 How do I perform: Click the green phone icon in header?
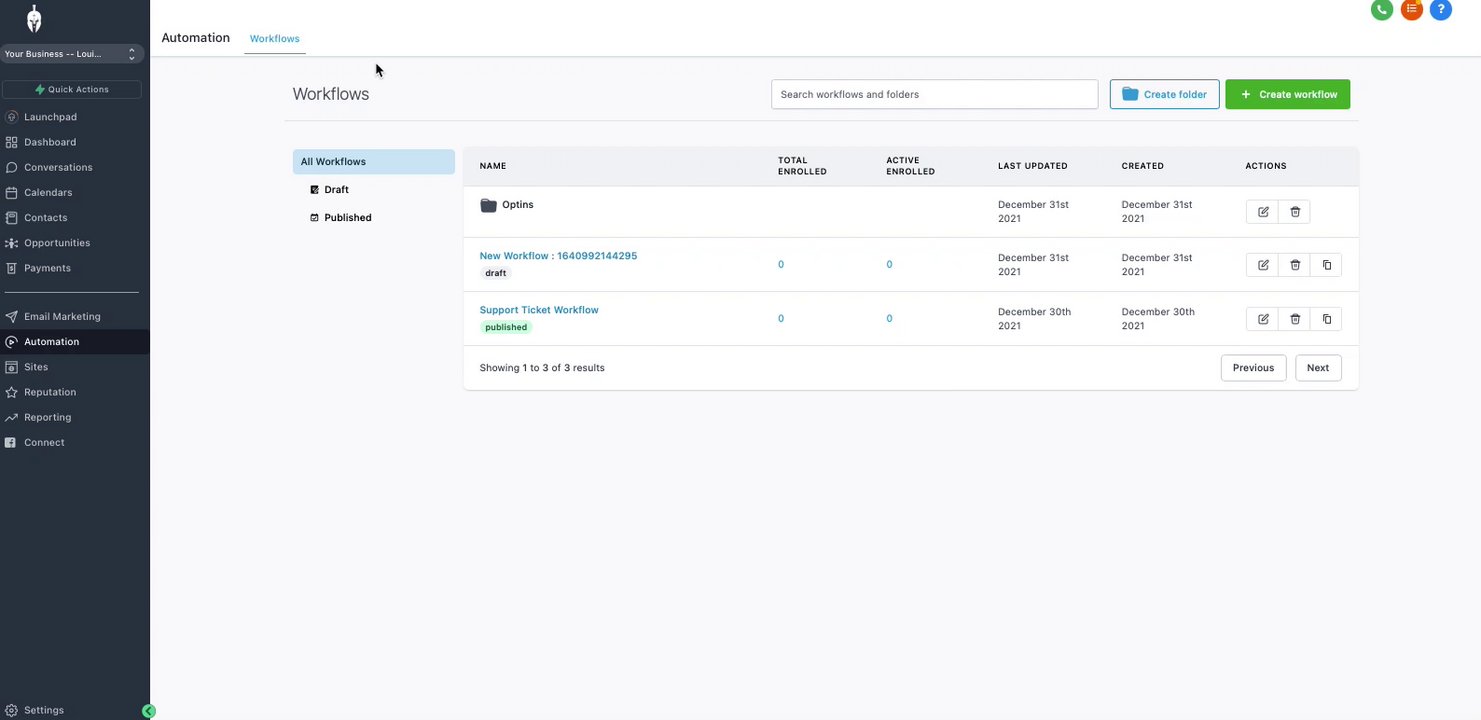click(1382, 10)
